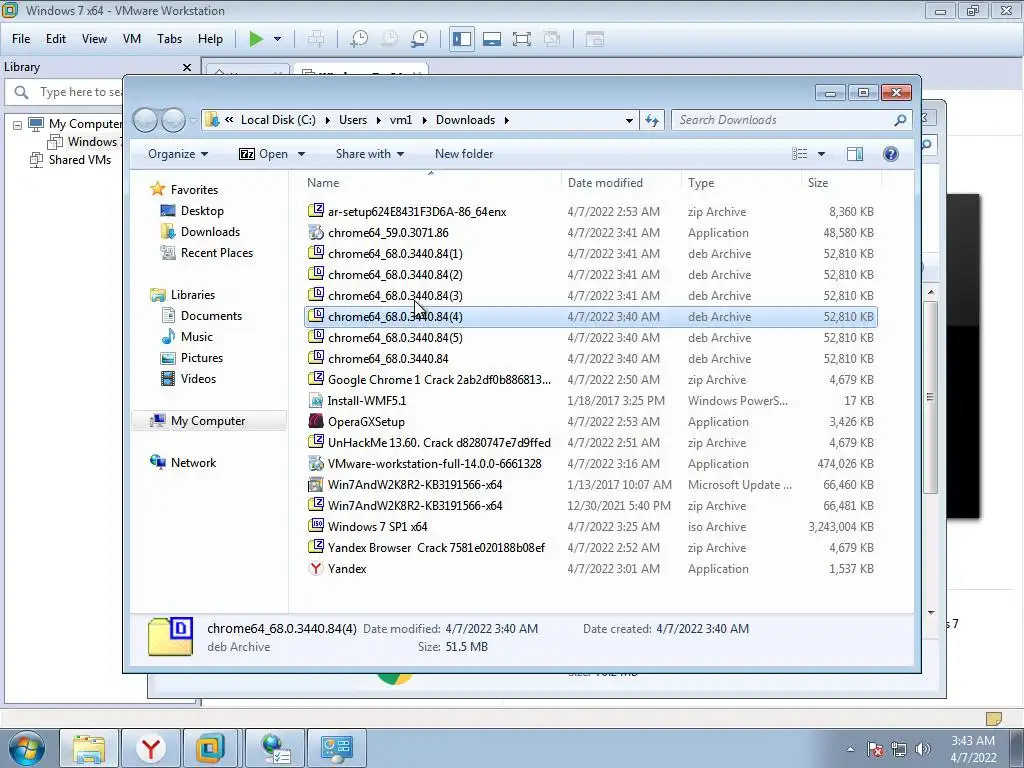
Task: Select UnHackMe 13.60 Crack zip archive
Action: coord(590,443)
